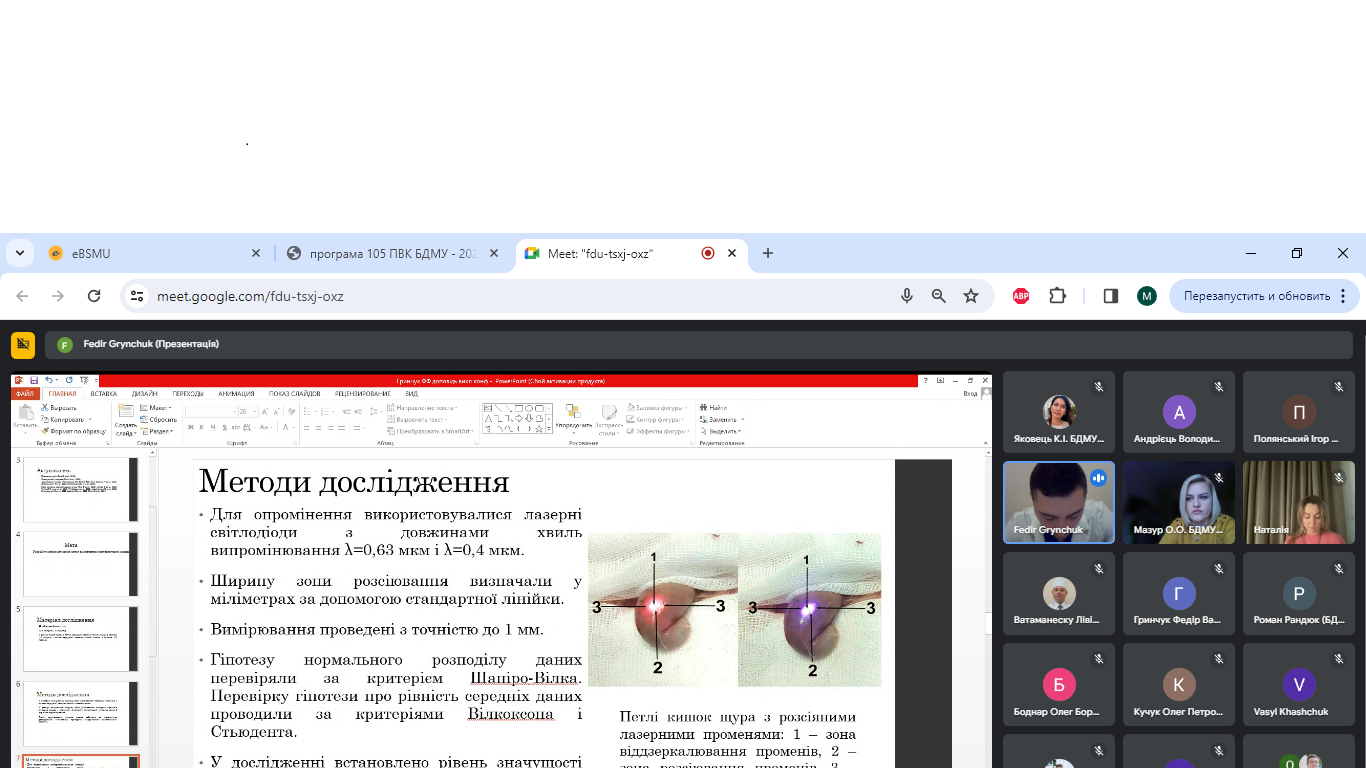Open the РЕЦЕНЗИРОВАНИЕ ribbon tab
The image size is (1366, 768).
coord(362,394)
